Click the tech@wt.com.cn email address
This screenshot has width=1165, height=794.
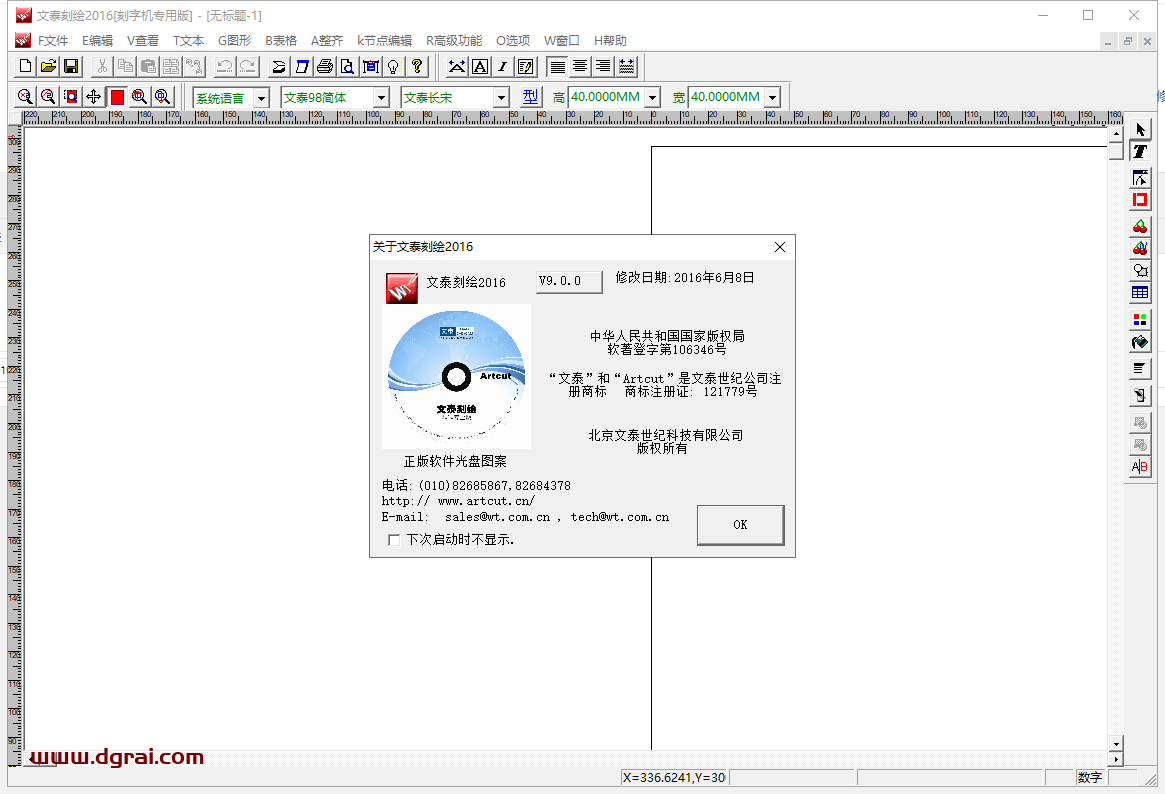(x=620, y=518)
